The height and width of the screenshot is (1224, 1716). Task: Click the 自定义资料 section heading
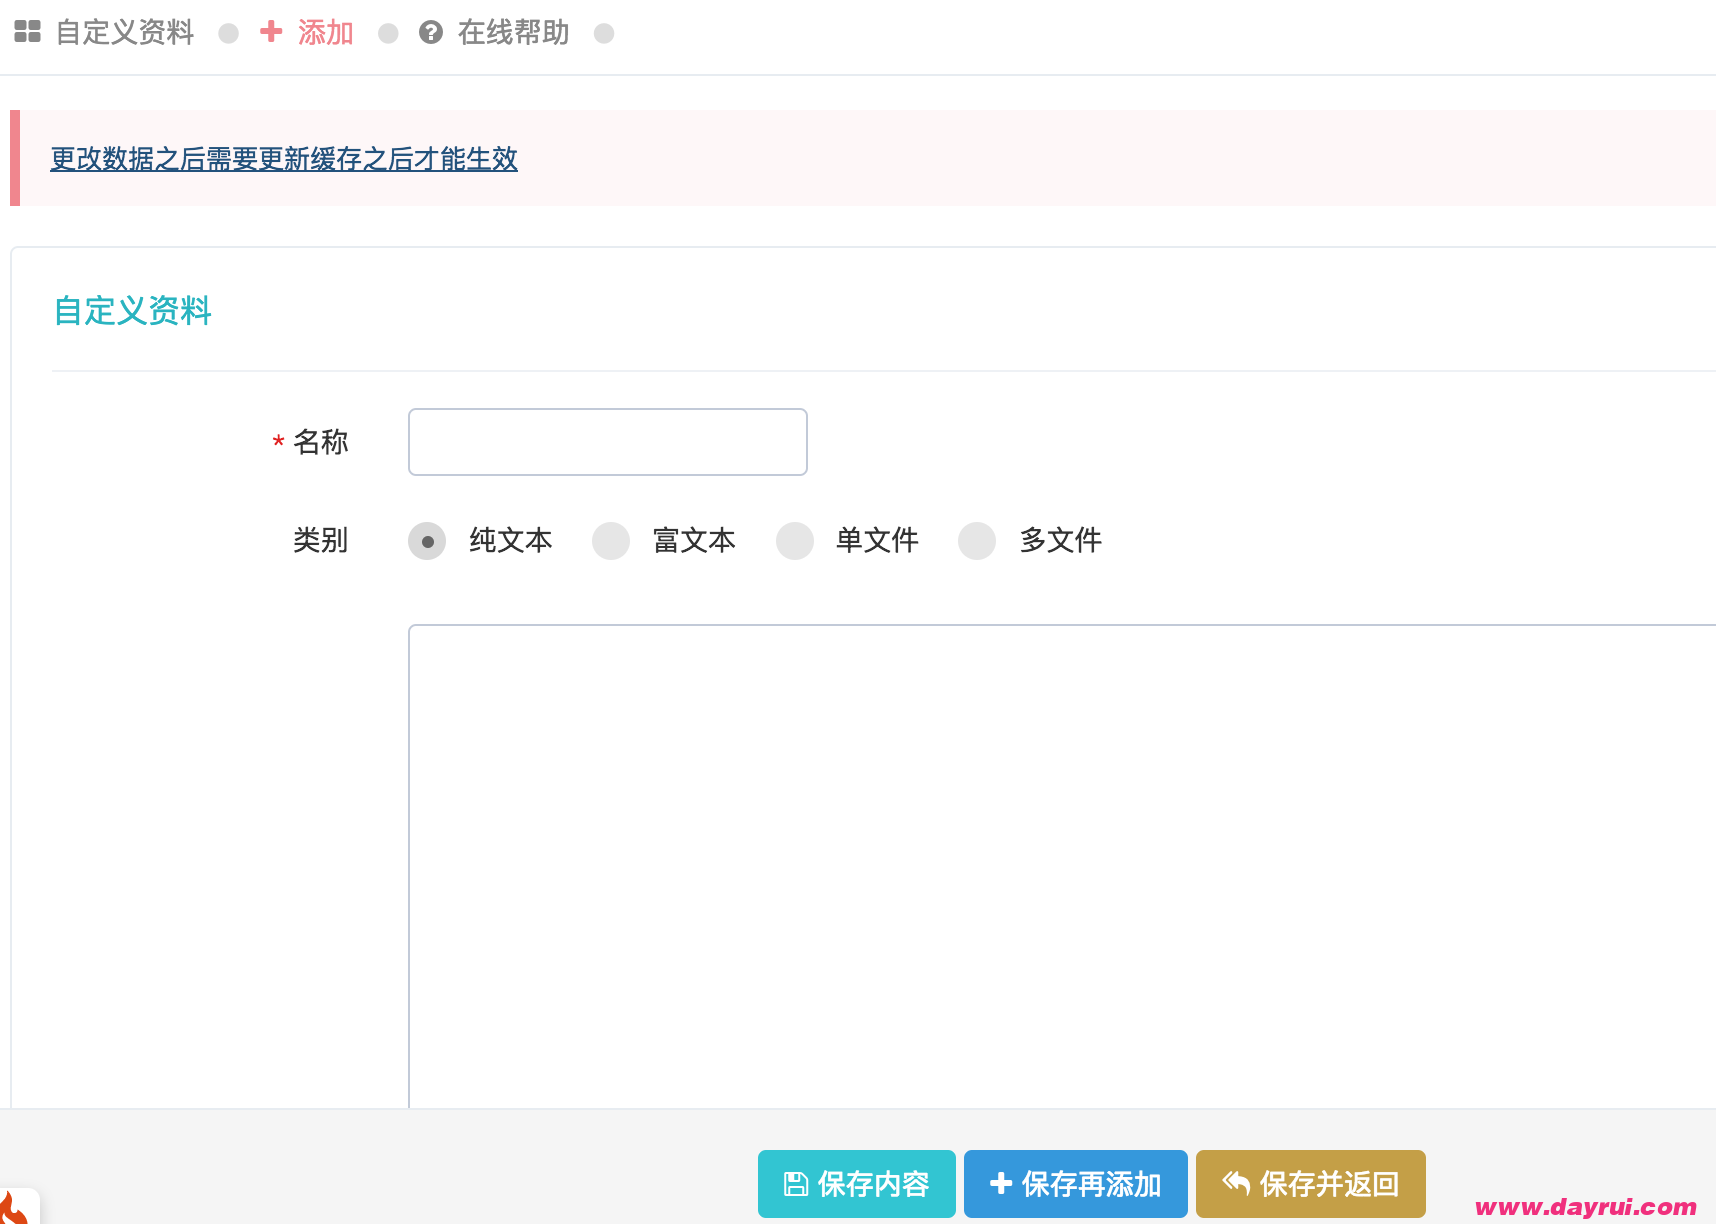click(x=133, y=311)
